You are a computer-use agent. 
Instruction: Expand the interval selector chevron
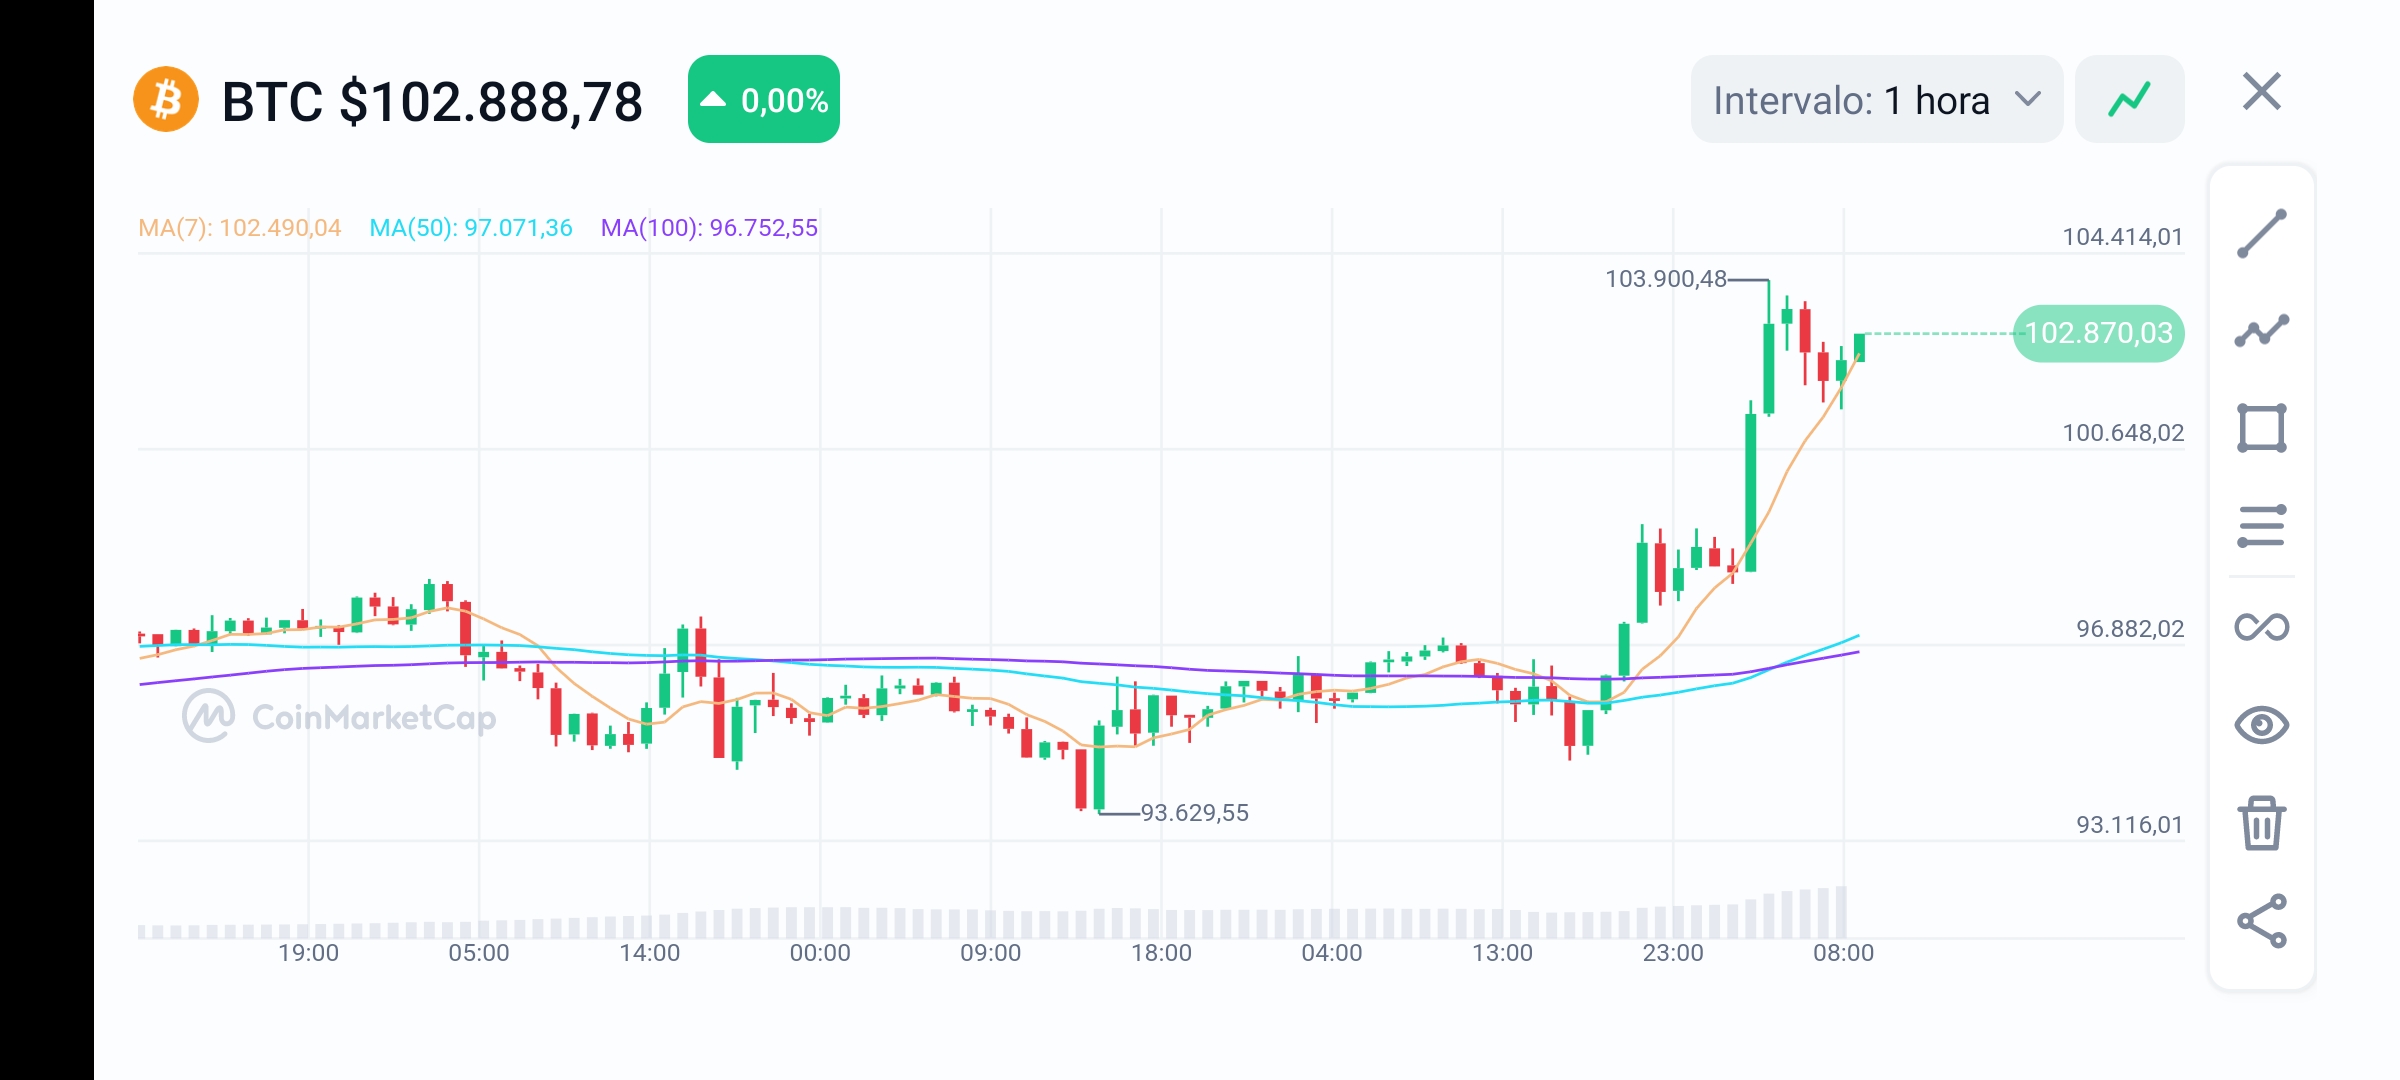[x=2031, y=99]
